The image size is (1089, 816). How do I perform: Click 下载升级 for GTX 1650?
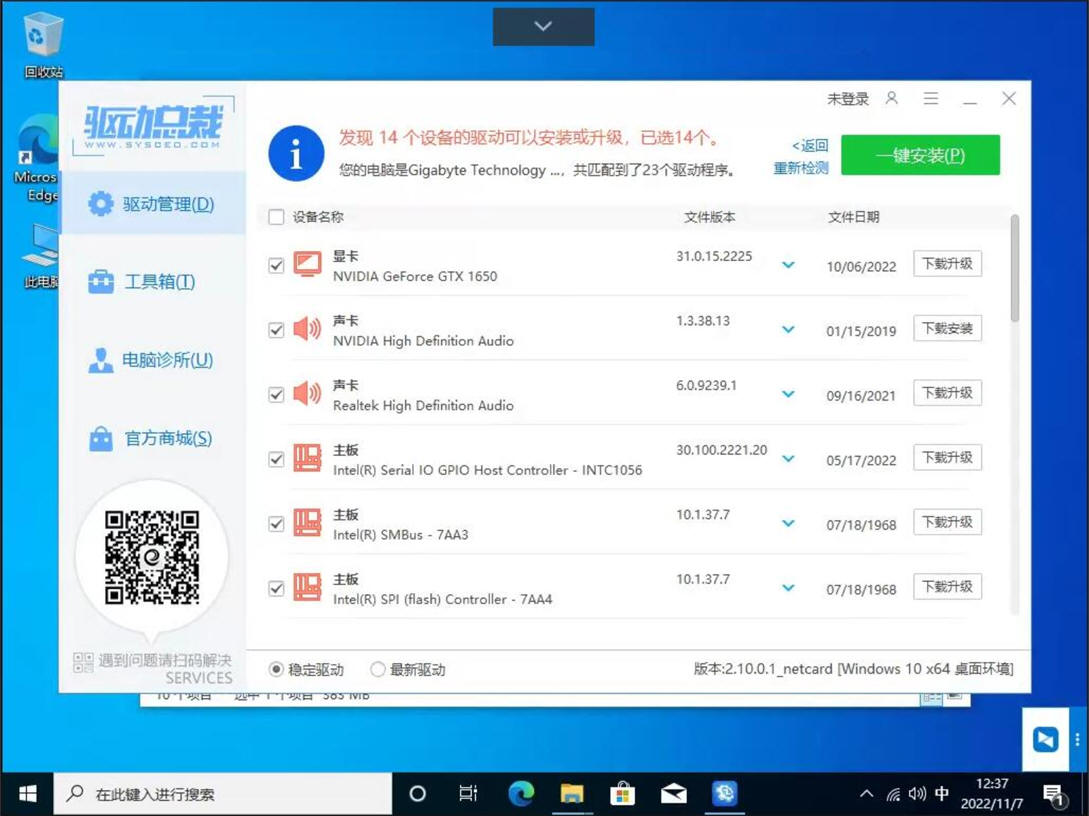[947, 264]
